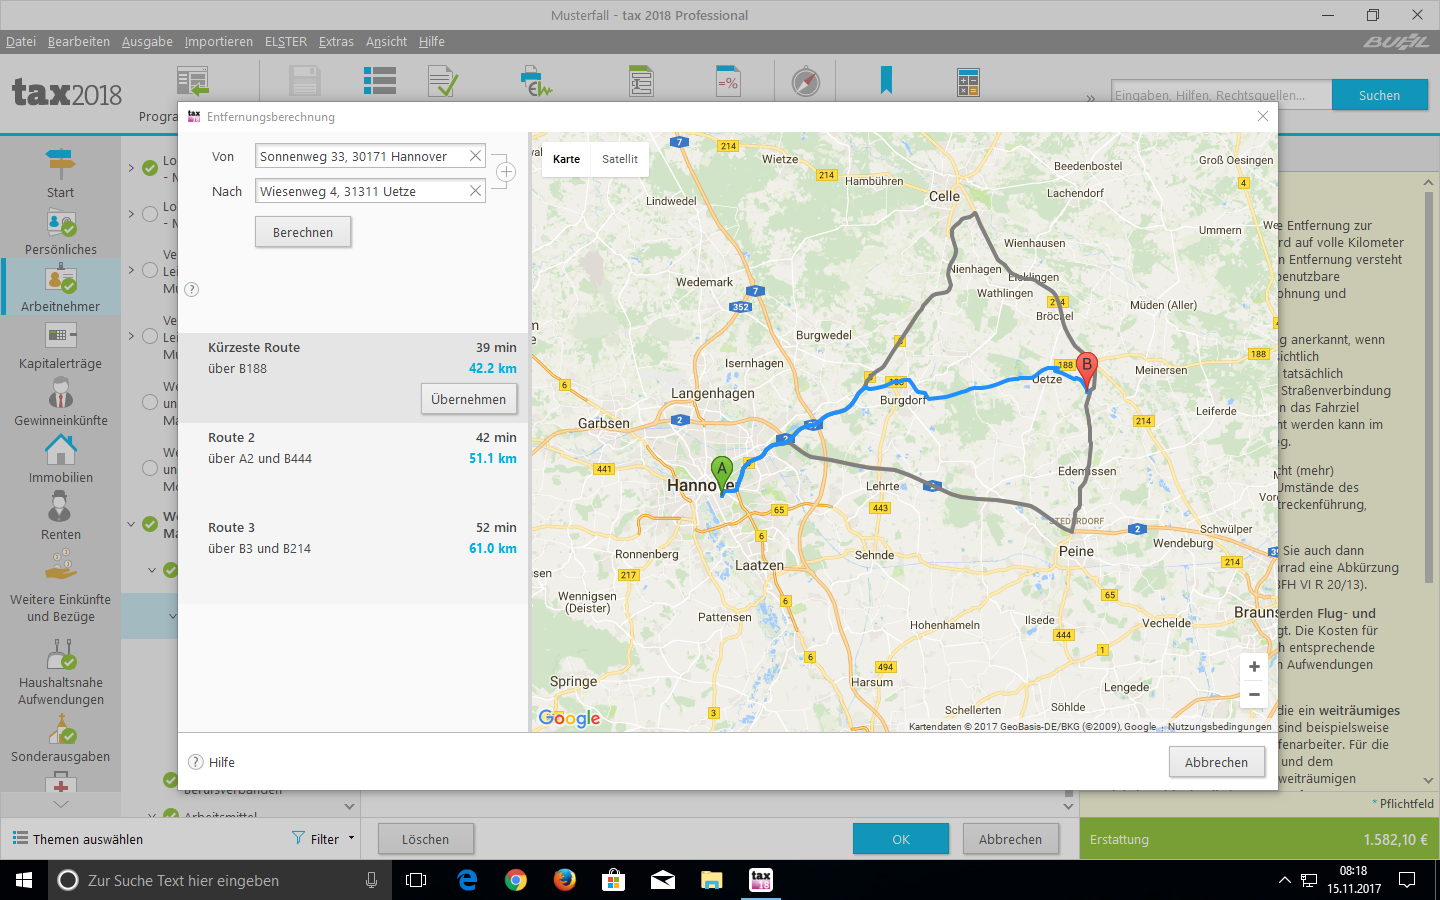The width and height of the screenshot is (1440, 900).
Task: Open the Ausgabe menu
Action: (147, 42)
